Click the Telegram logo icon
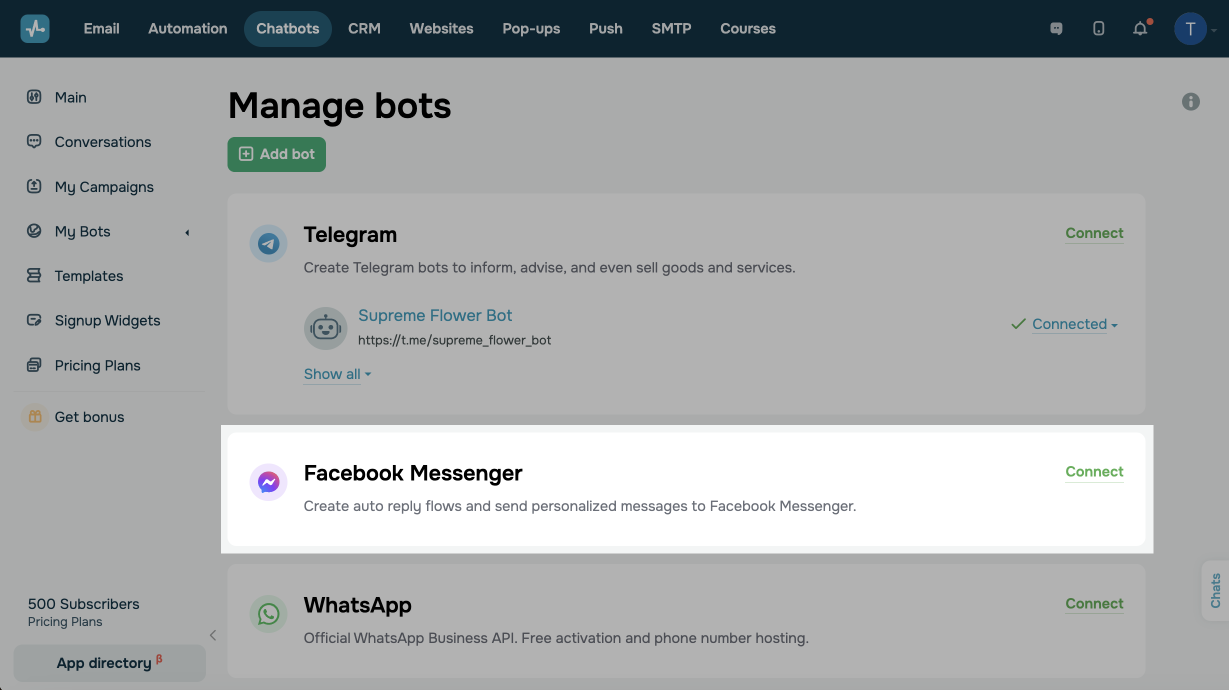This screenshot has height=690, width=1229. (268, 244)
